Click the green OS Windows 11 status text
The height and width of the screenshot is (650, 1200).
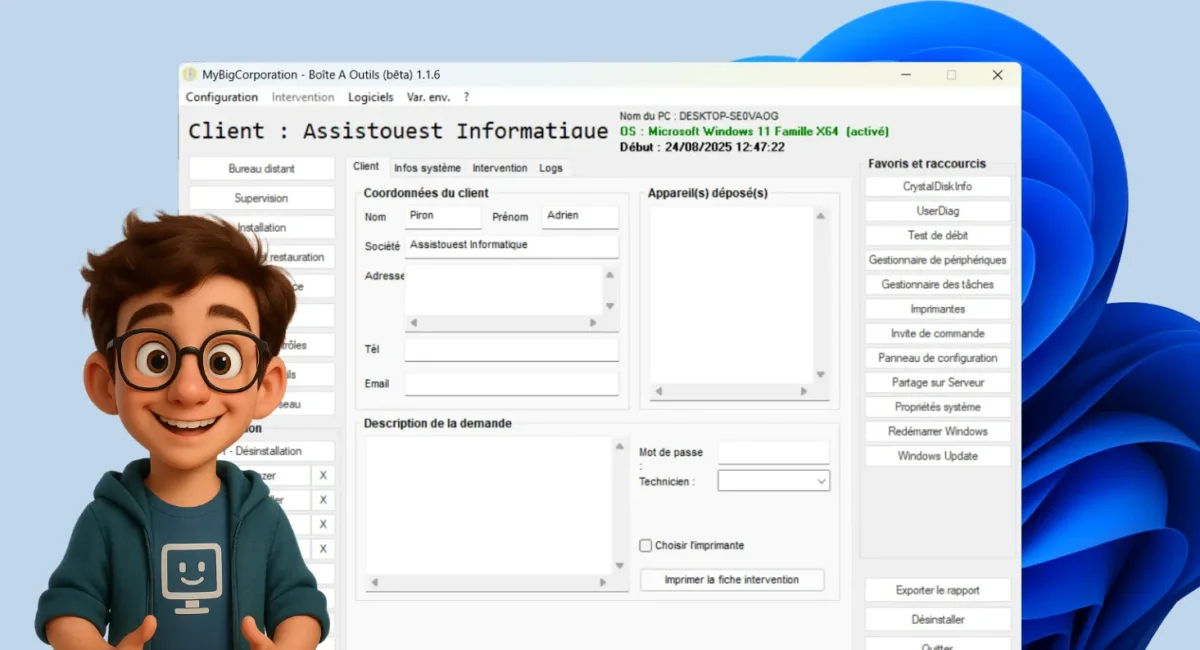(754, 131)
